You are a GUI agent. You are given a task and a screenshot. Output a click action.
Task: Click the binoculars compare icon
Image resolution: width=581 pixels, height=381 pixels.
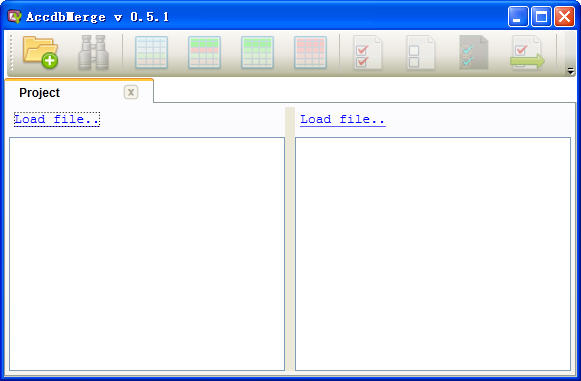tap(93, 52)
